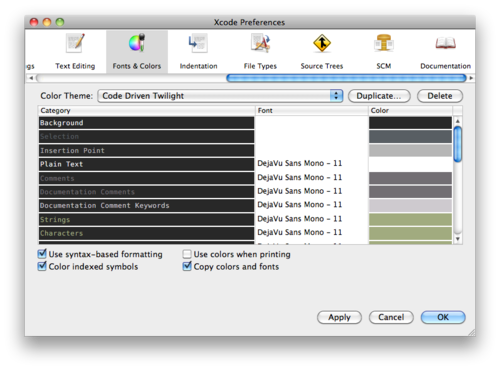Open the Documentation book icon
500x370 pixels.
[x=445, y=43]
